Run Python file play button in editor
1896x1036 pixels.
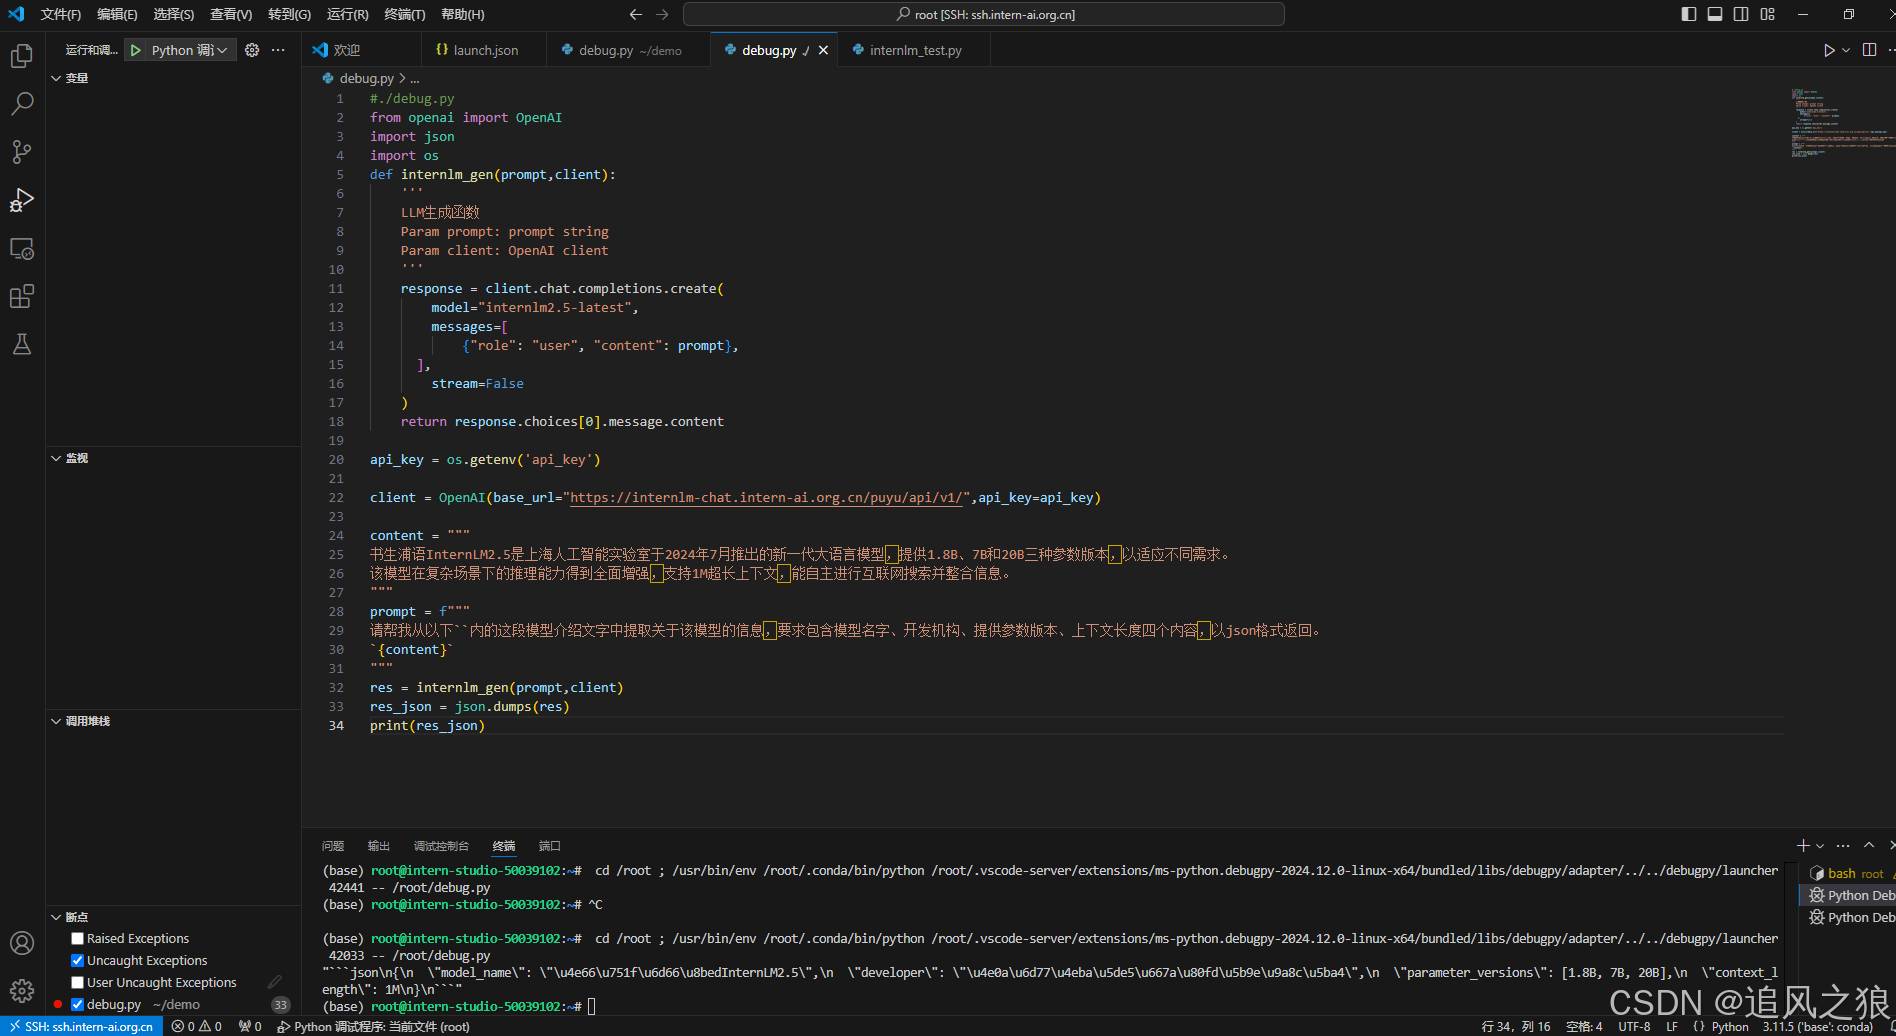pos(1829,50)
